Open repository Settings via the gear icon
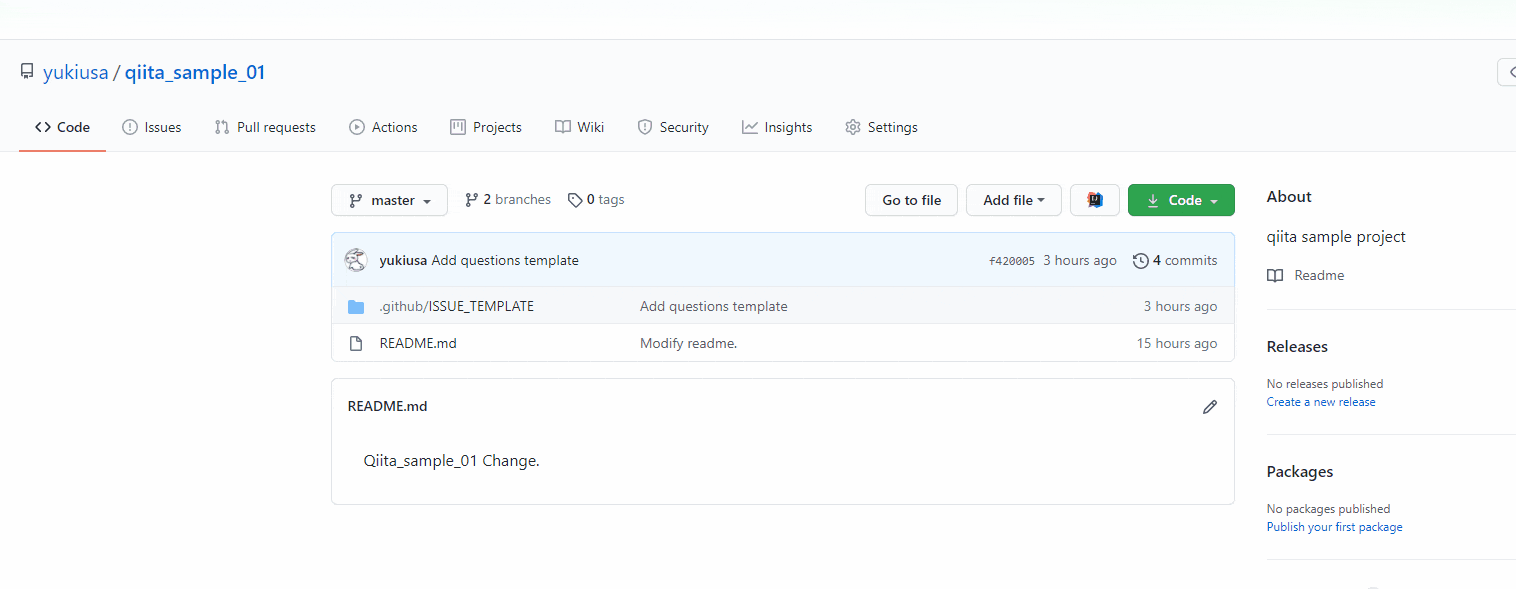Viewport: 1516px width, 589px height. 852,127
